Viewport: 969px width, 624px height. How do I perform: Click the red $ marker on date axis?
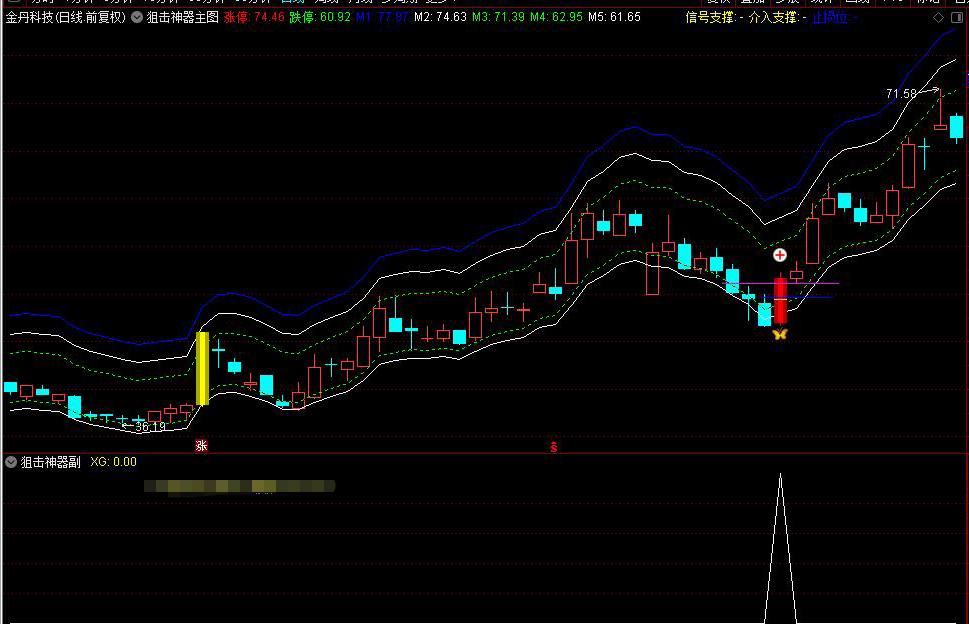click(x=554, y=447)
